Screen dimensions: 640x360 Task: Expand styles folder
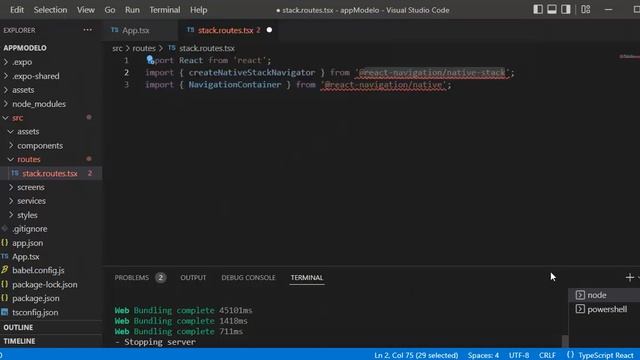[x=27, y=215]
